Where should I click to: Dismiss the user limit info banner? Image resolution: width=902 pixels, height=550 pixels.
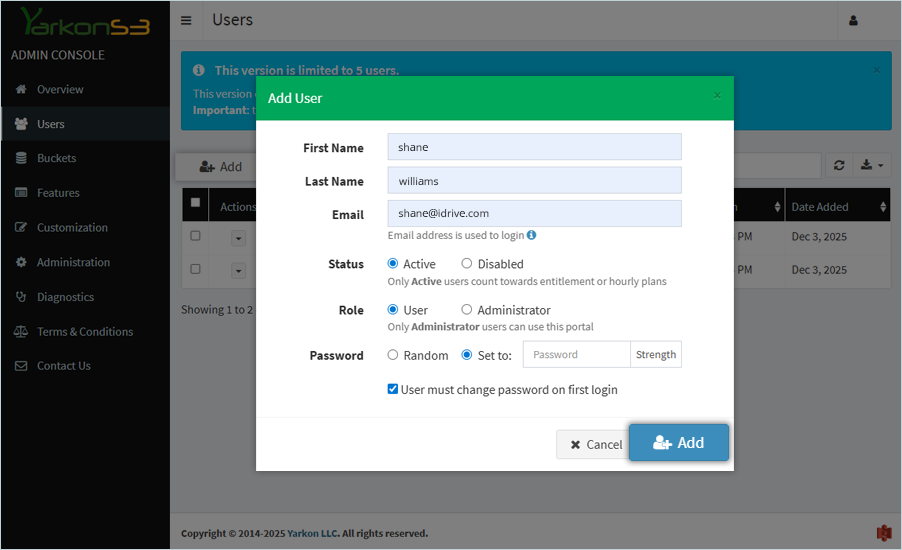click(877, 70)
